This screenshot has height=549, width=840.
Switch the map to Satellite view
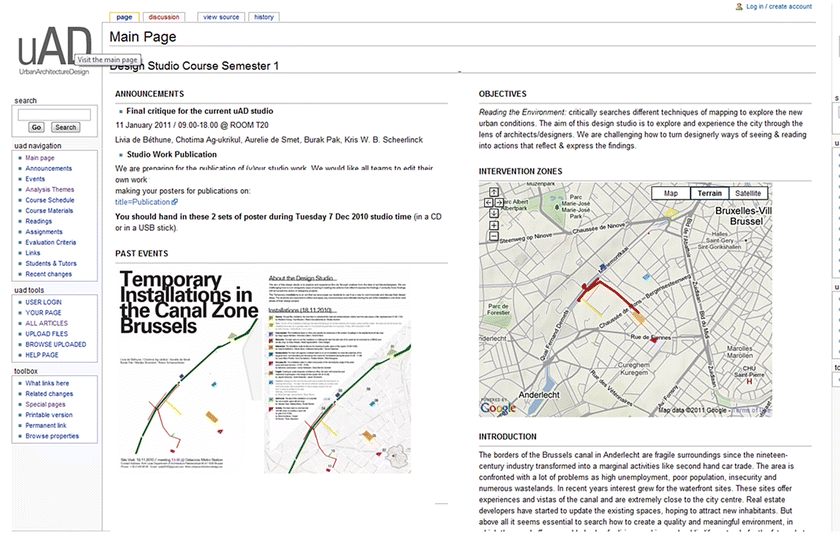(x=748, y=193)
